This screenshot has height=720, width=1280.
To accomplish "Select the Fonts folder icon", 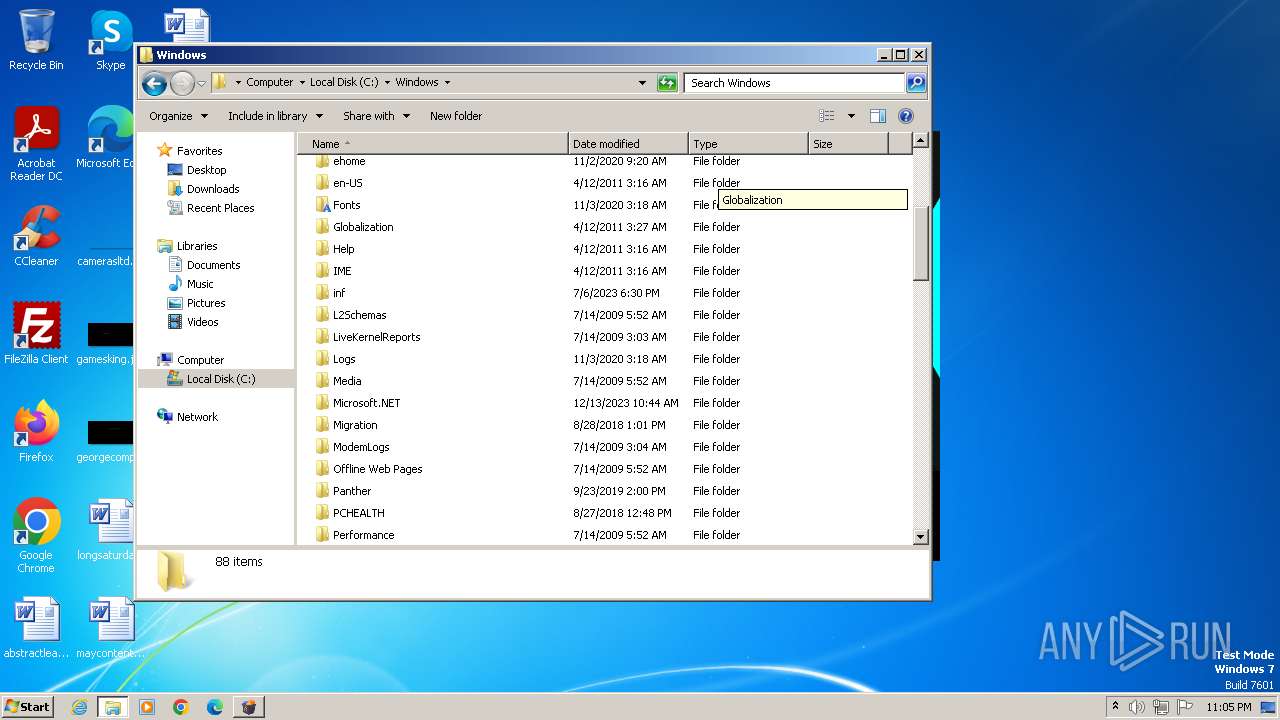I will pos(322,205).
